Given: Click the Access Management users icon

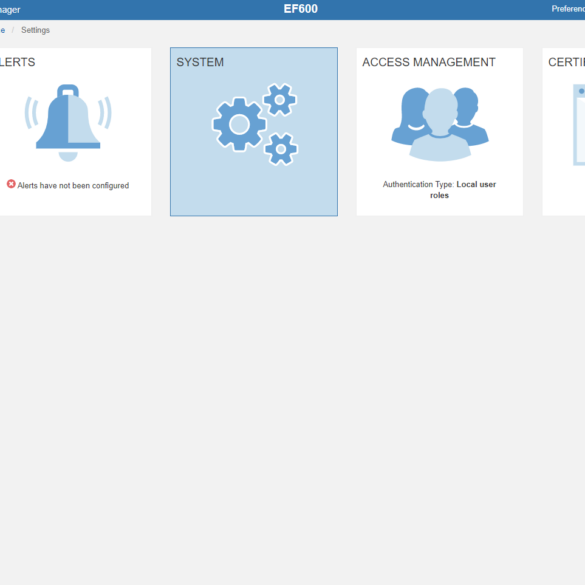Looking at the screenshot, I should [440, 124].
